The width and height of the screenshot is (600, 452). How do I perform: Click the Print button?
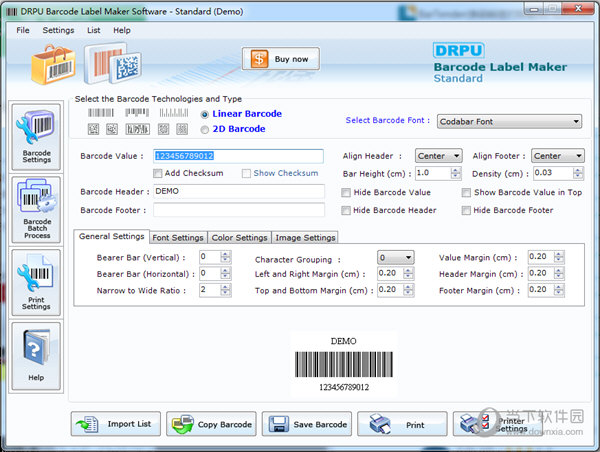(402, 424)
